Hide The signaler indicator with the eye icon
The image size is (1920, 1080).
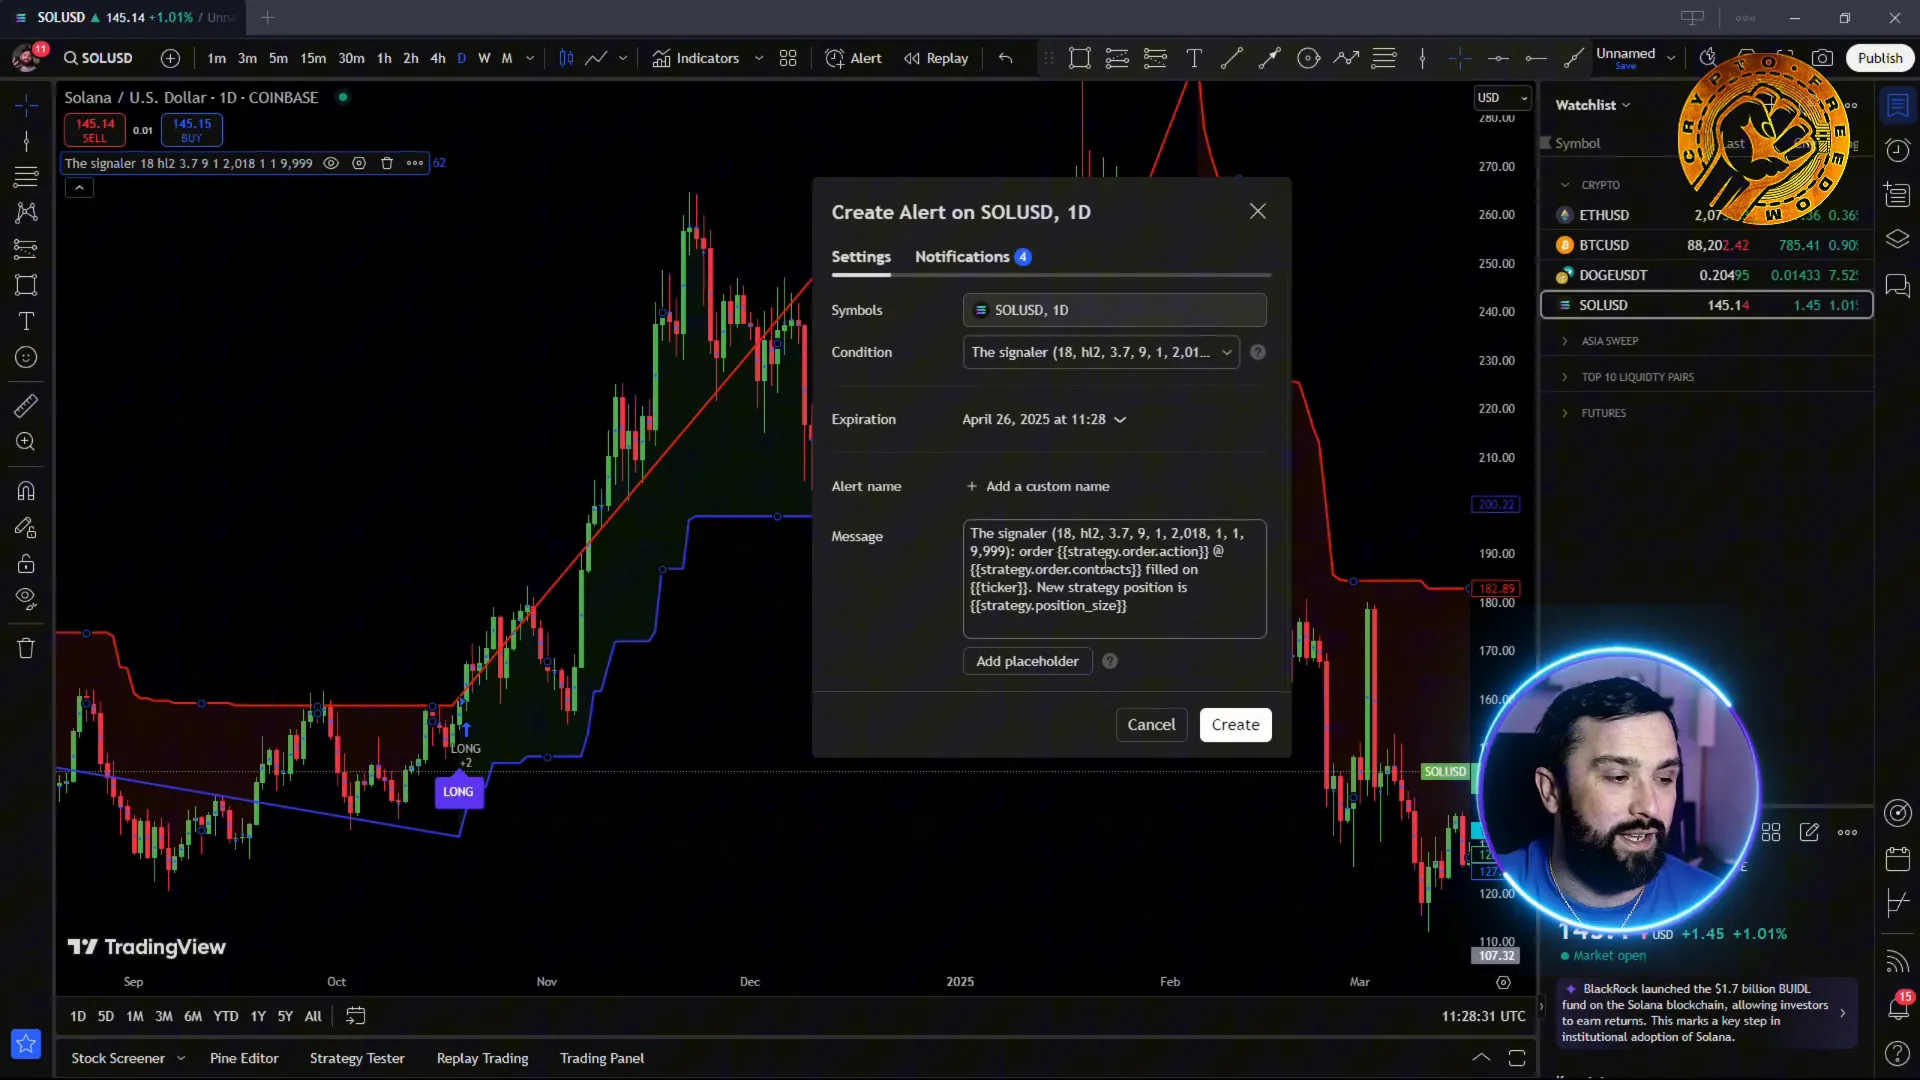point(331,163)
